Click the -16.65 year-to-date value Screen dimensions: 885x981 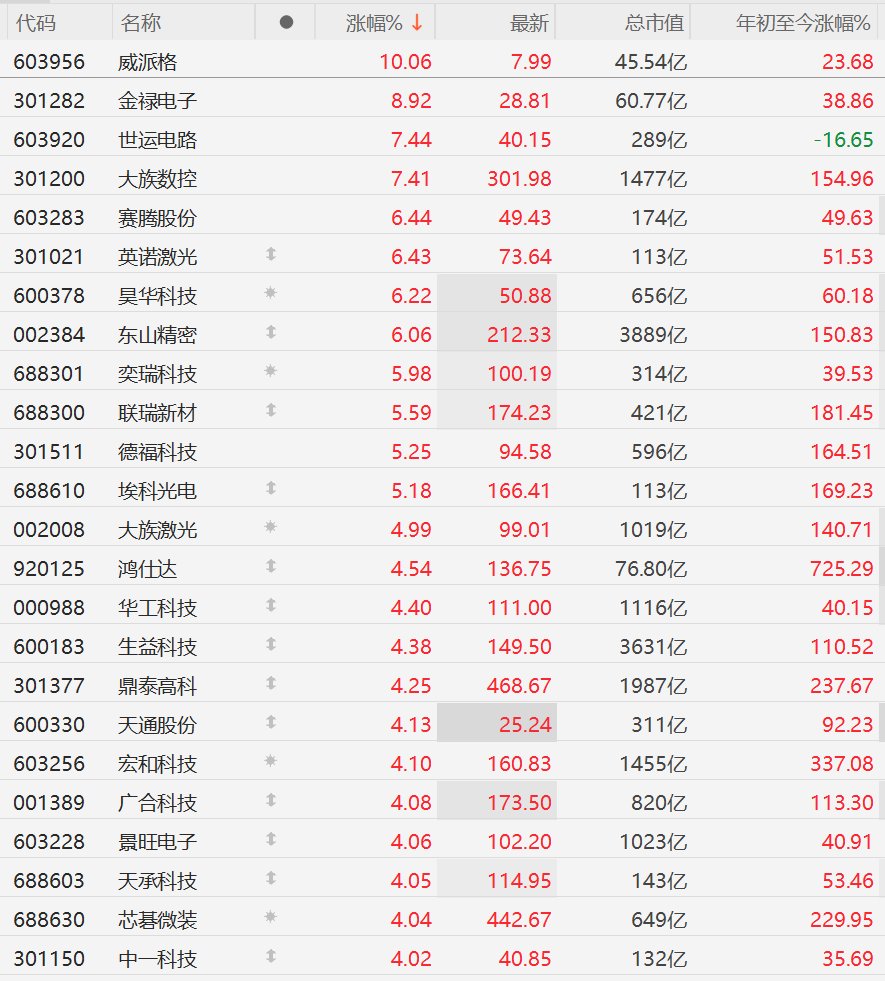(x=843, y=140)
